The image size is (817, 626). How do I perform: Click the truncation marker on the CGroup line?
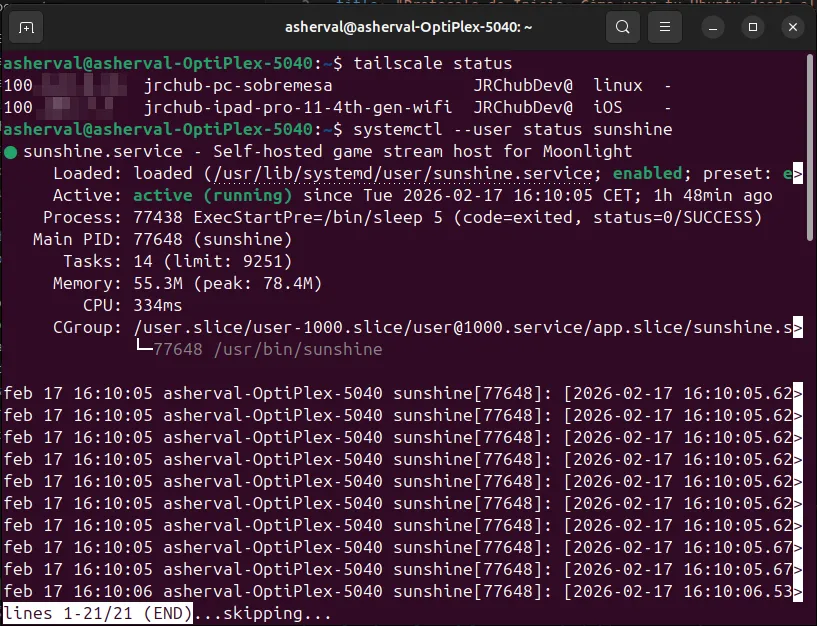(798, 327)
